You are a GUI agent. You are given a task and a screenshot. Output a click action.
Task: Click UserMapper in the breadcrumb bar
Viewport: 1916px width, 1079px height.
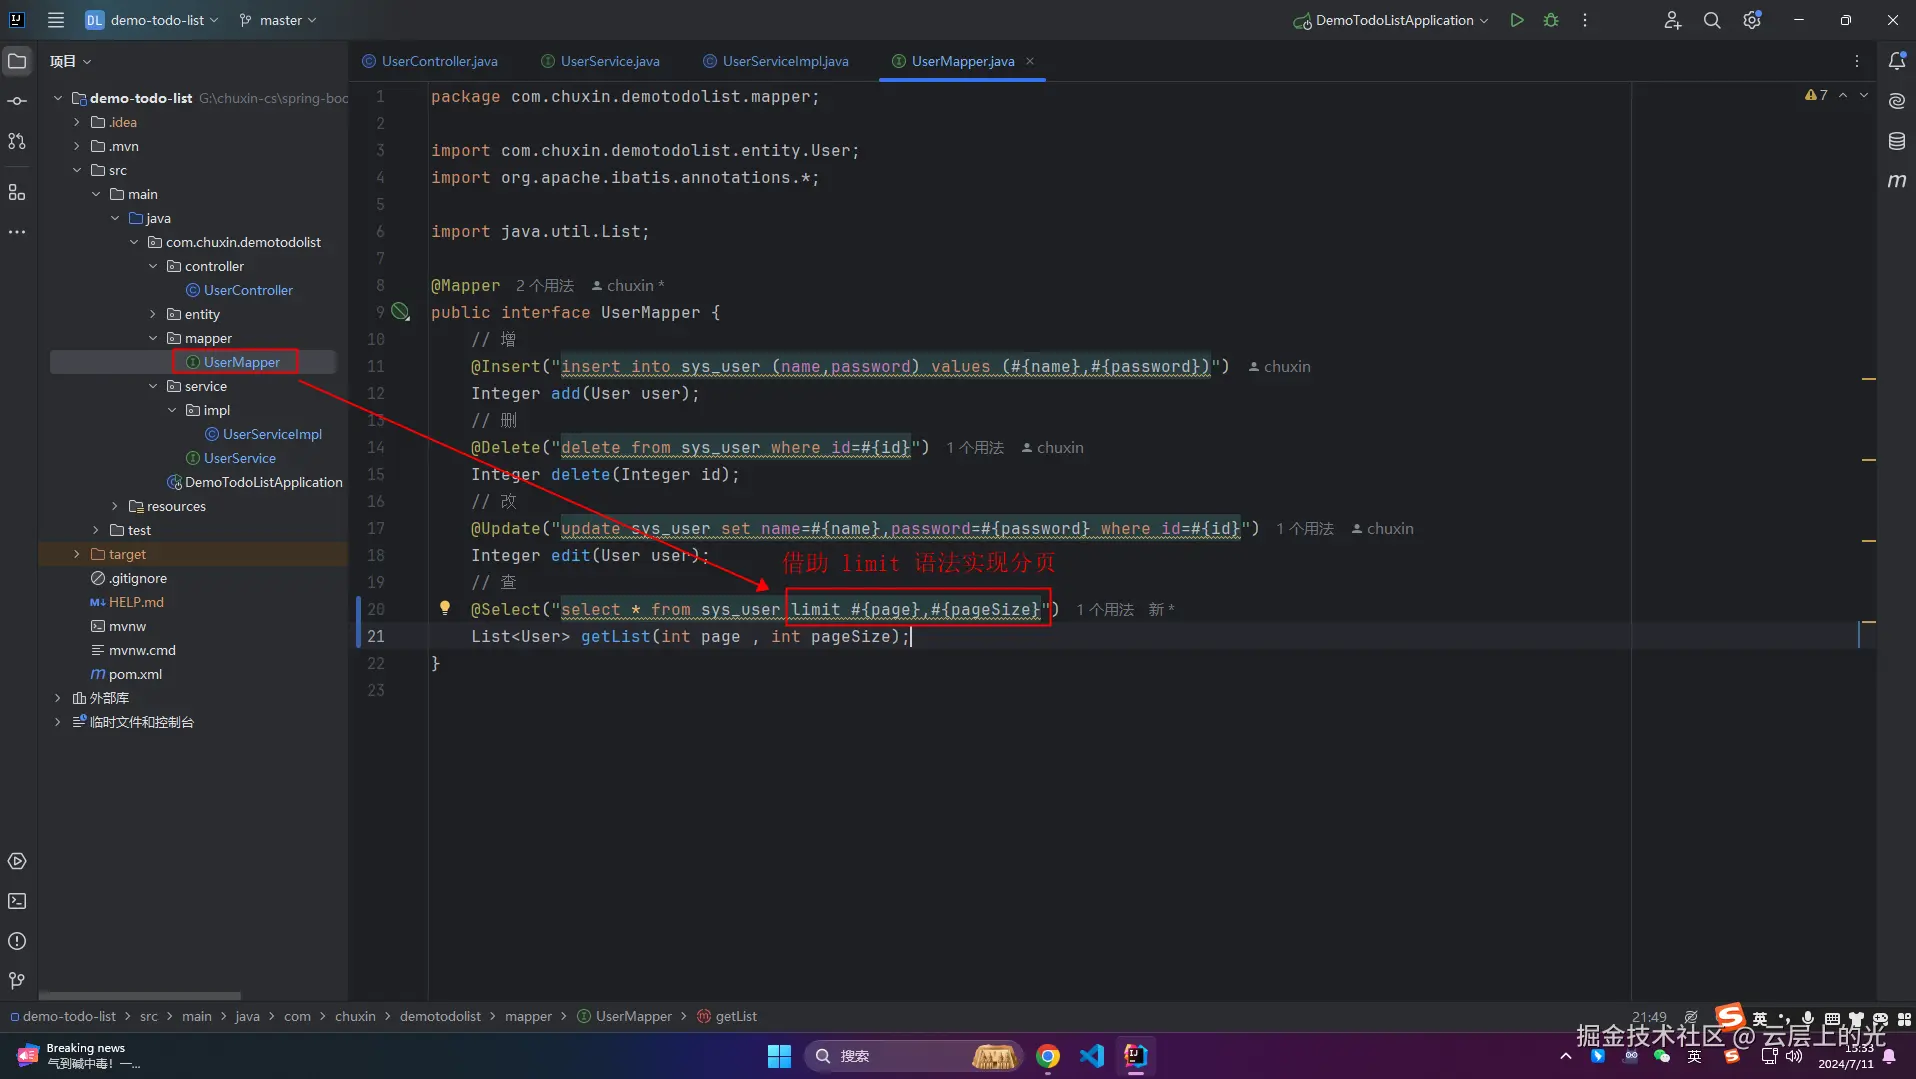[624, 1016]
